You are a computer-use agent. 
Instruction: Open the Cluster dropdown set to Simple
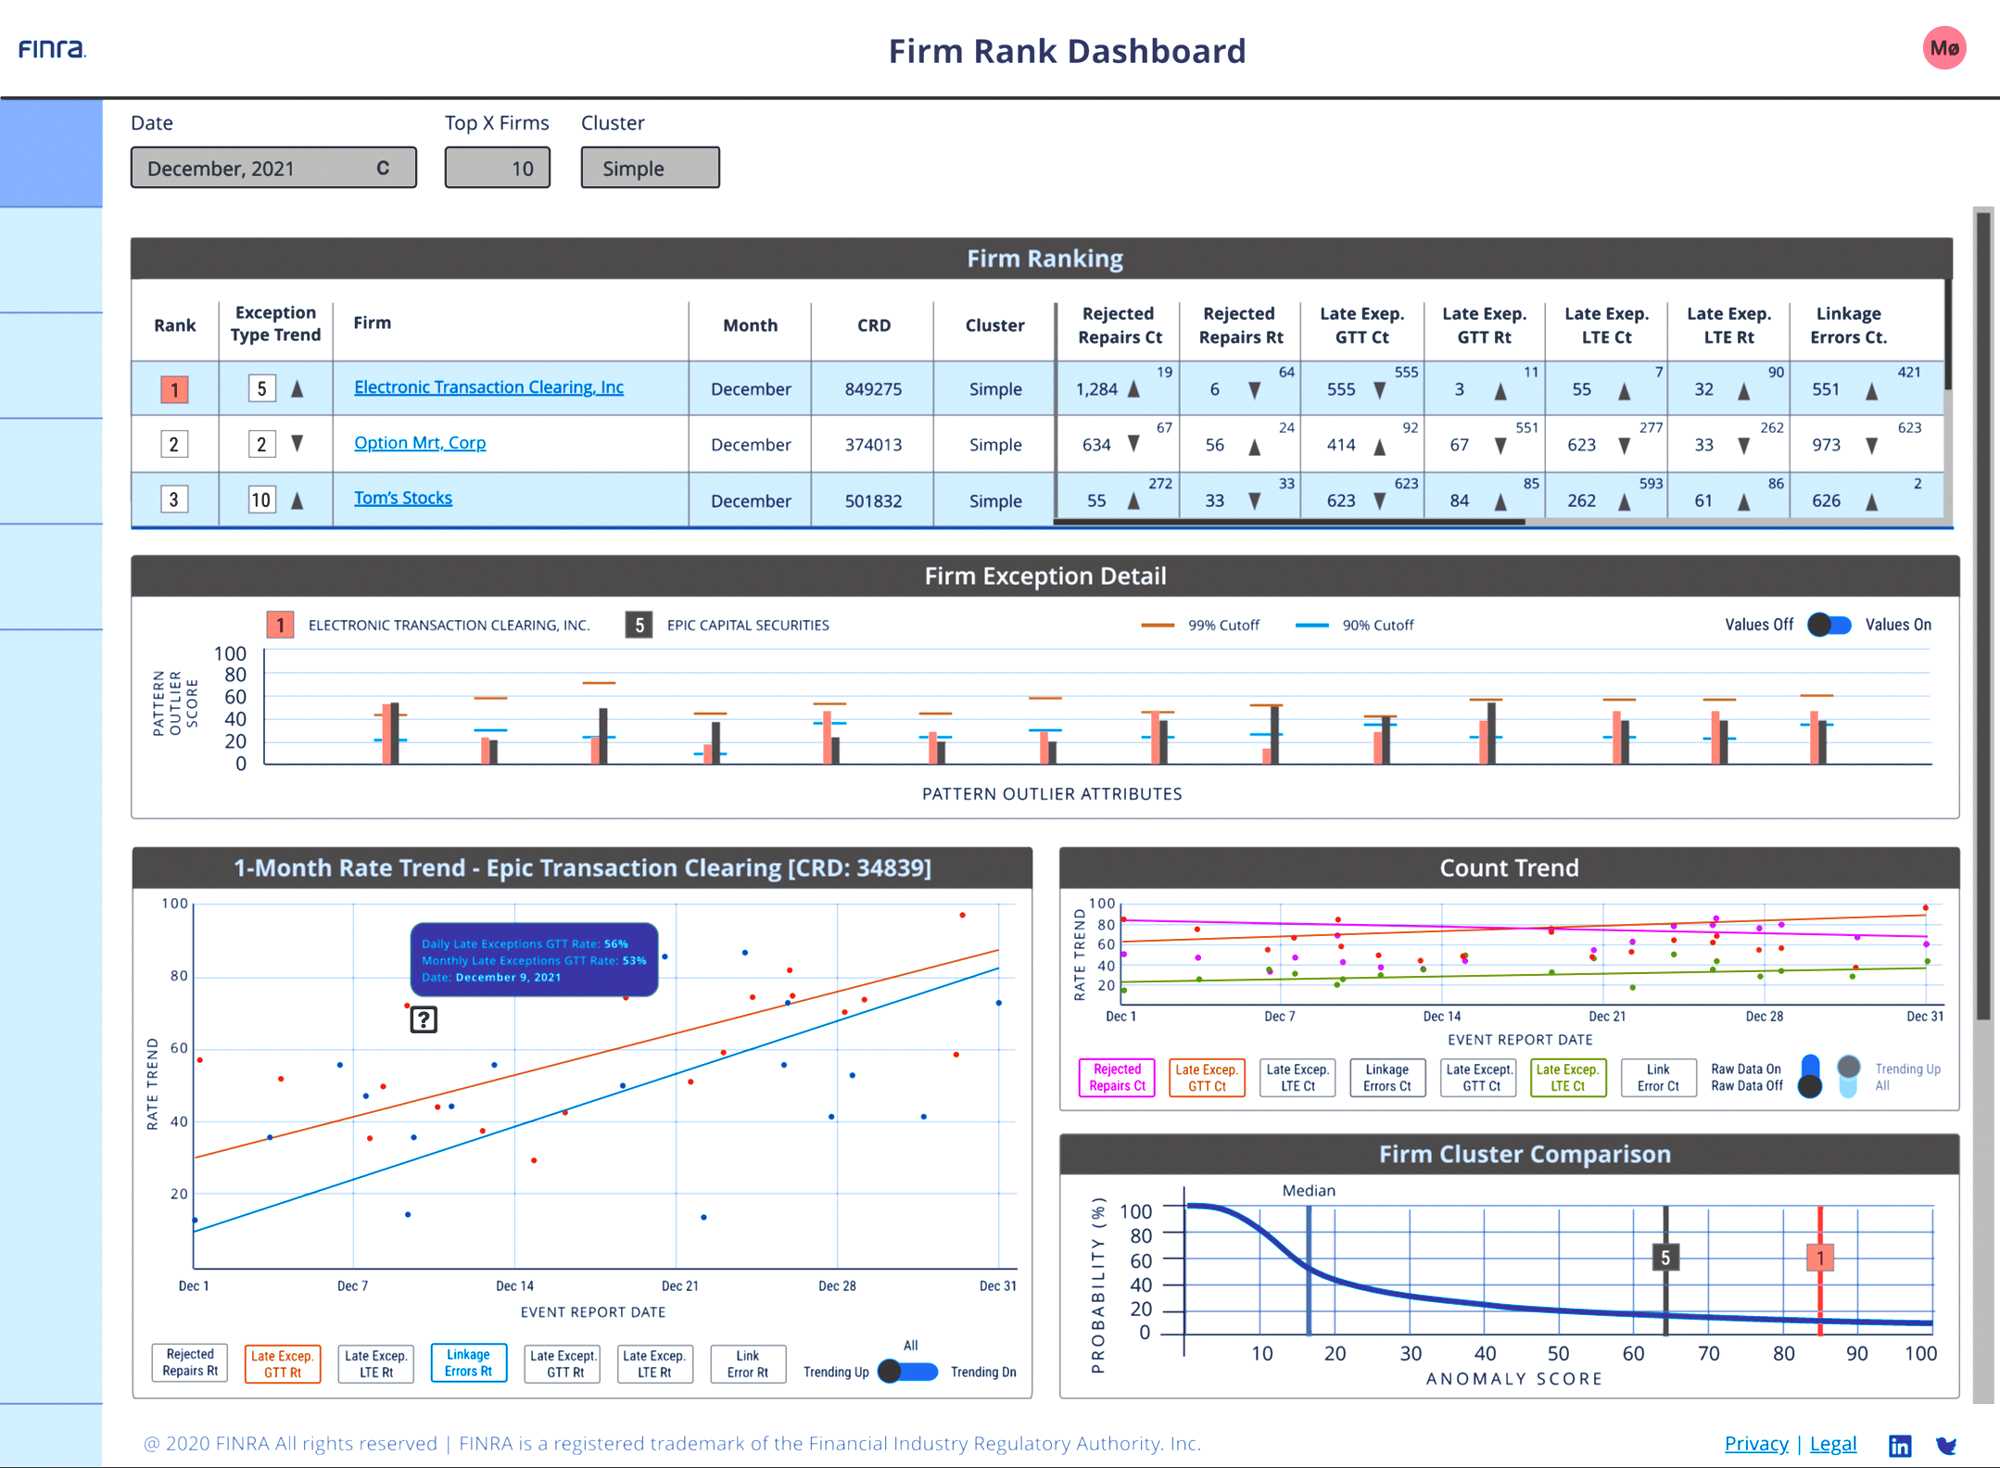(650, 168)
